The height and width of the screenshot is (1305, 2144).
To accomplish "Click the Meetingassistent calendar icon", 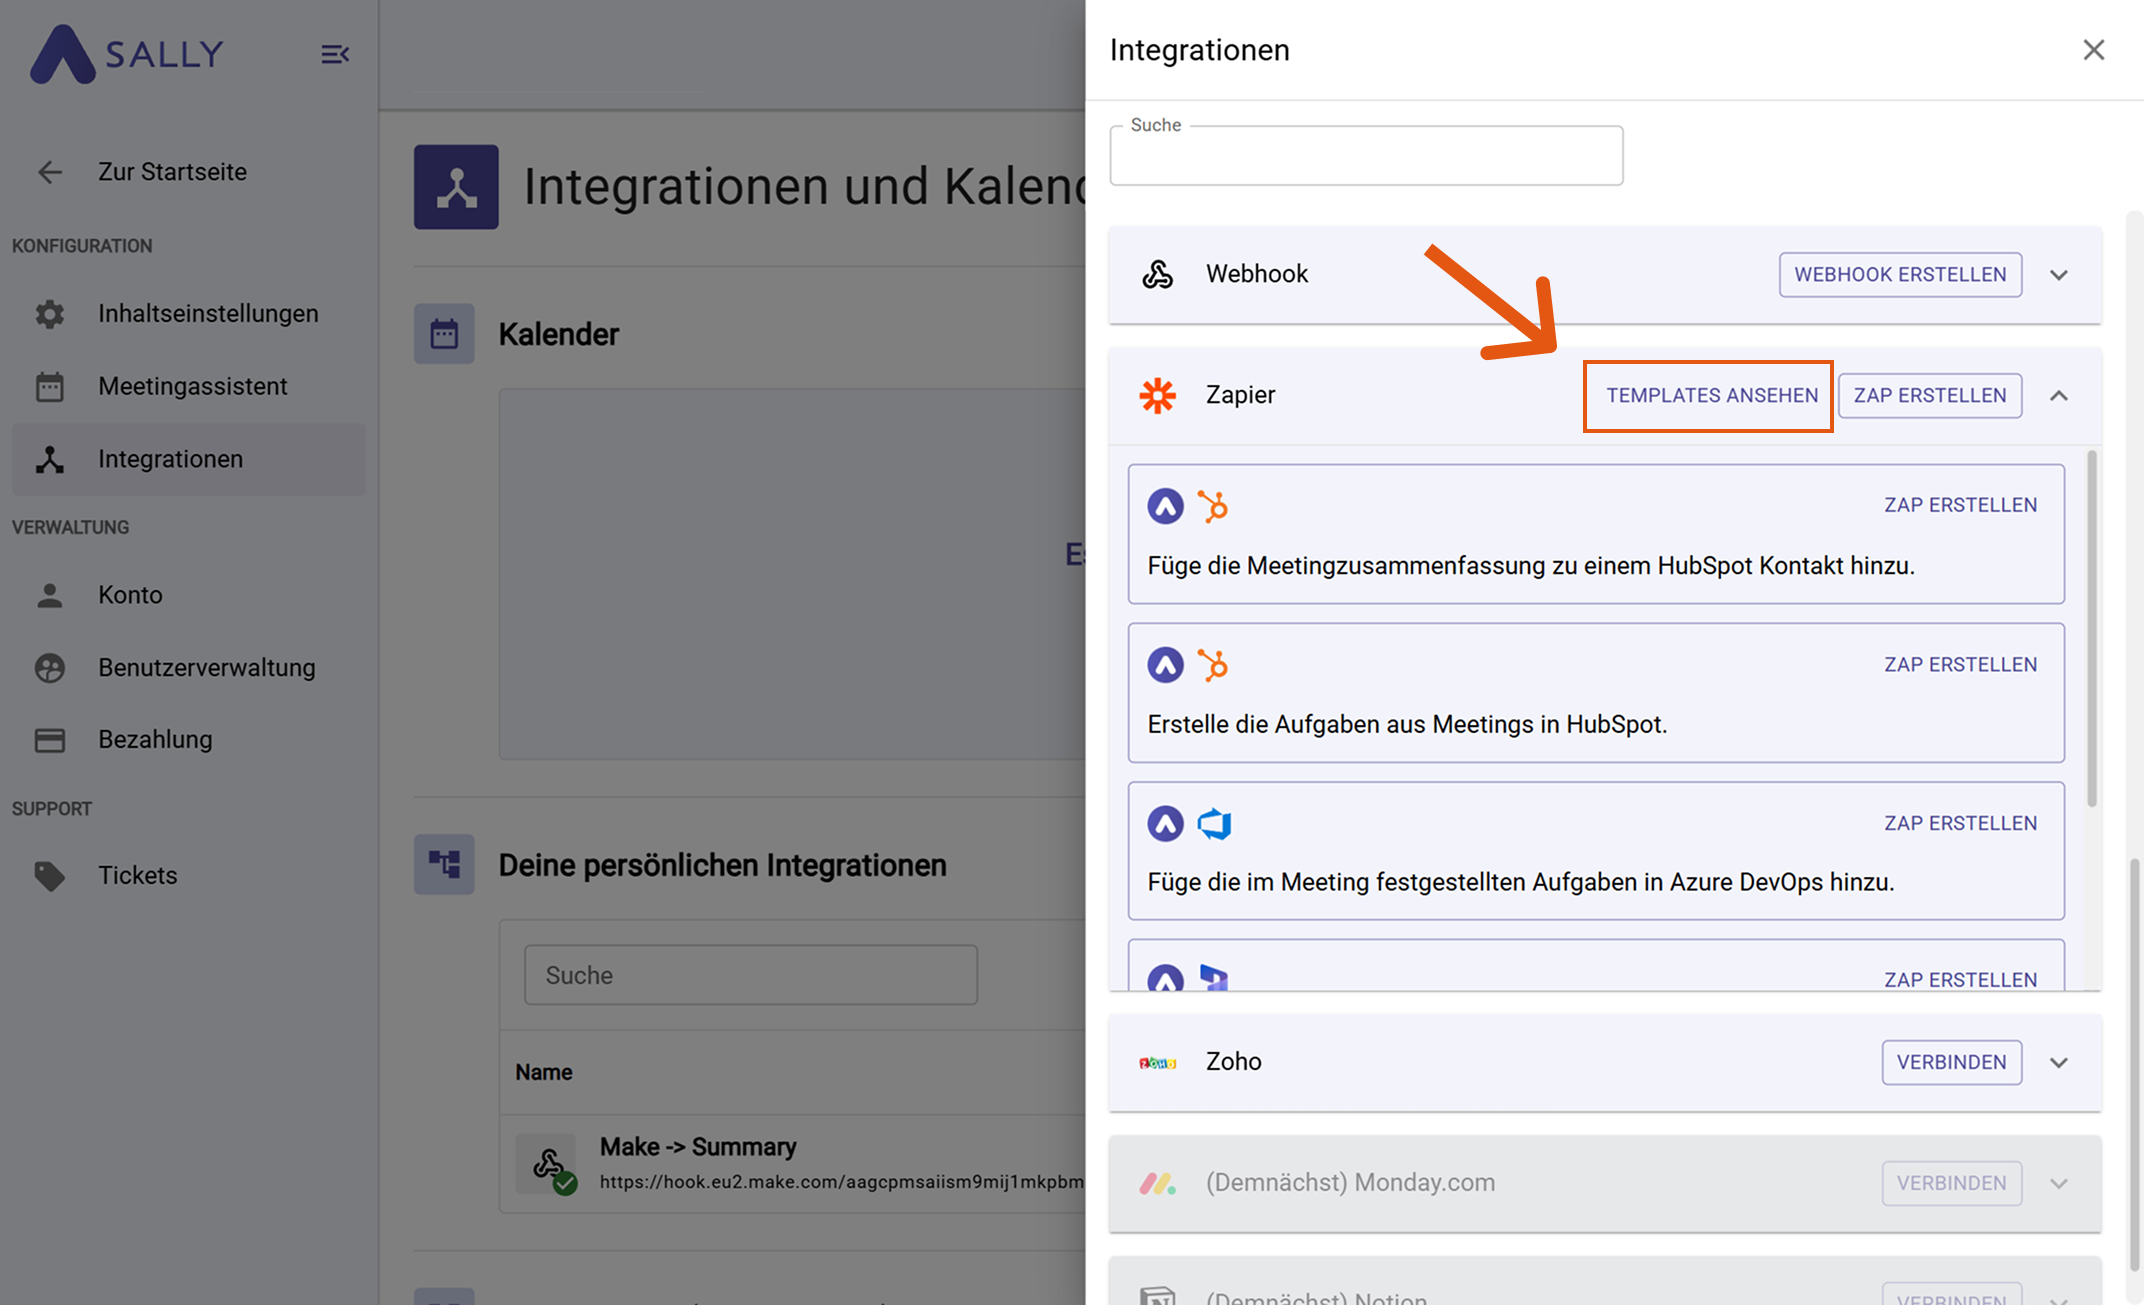I will 50,386.
